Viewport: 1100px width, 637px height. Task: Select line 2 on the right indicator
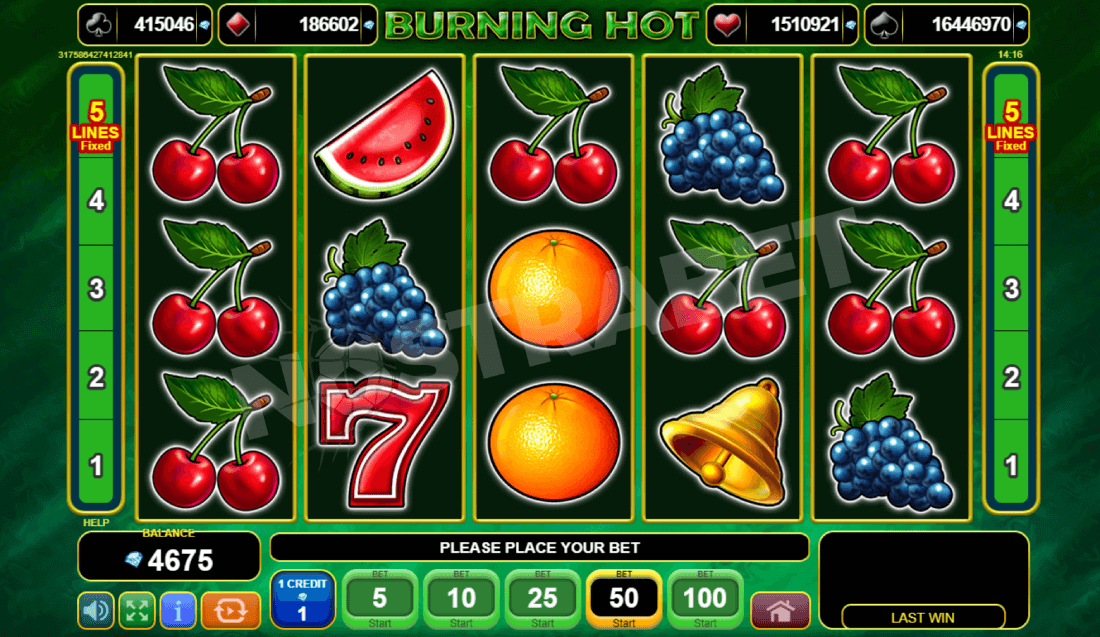coord(1011,377)
